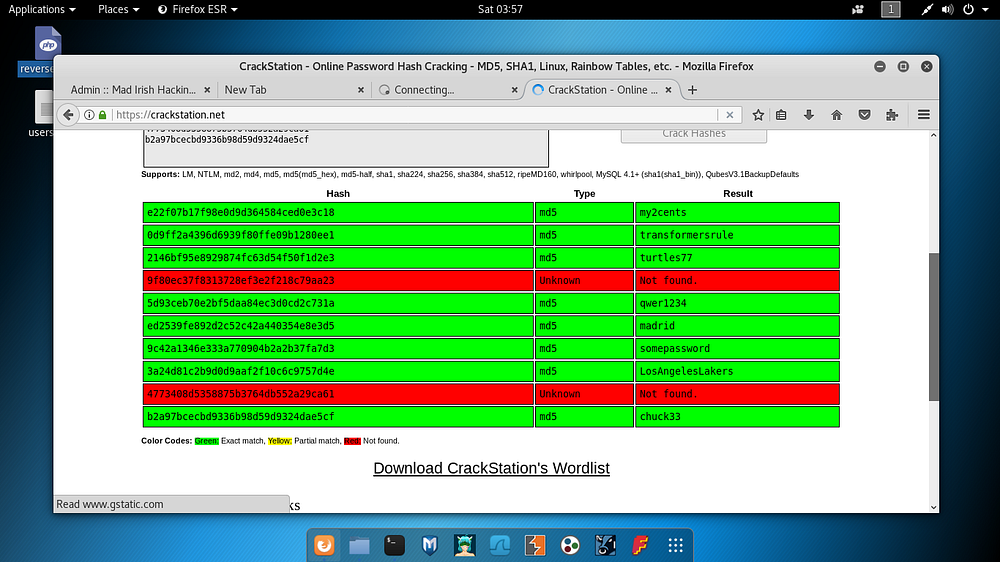Open the volume control in the top bar
This screenshot has width=1000, height=562.
point(948,10)
